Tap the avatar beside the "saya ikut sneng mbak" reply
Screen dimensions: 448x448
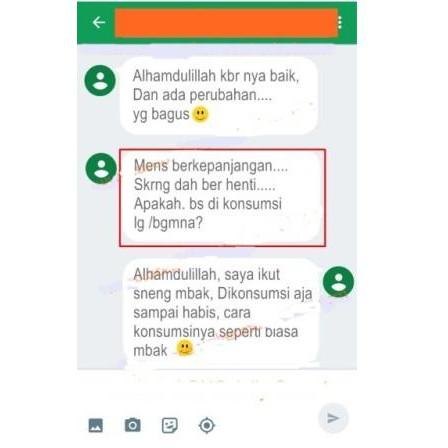(x=338, y=282)
